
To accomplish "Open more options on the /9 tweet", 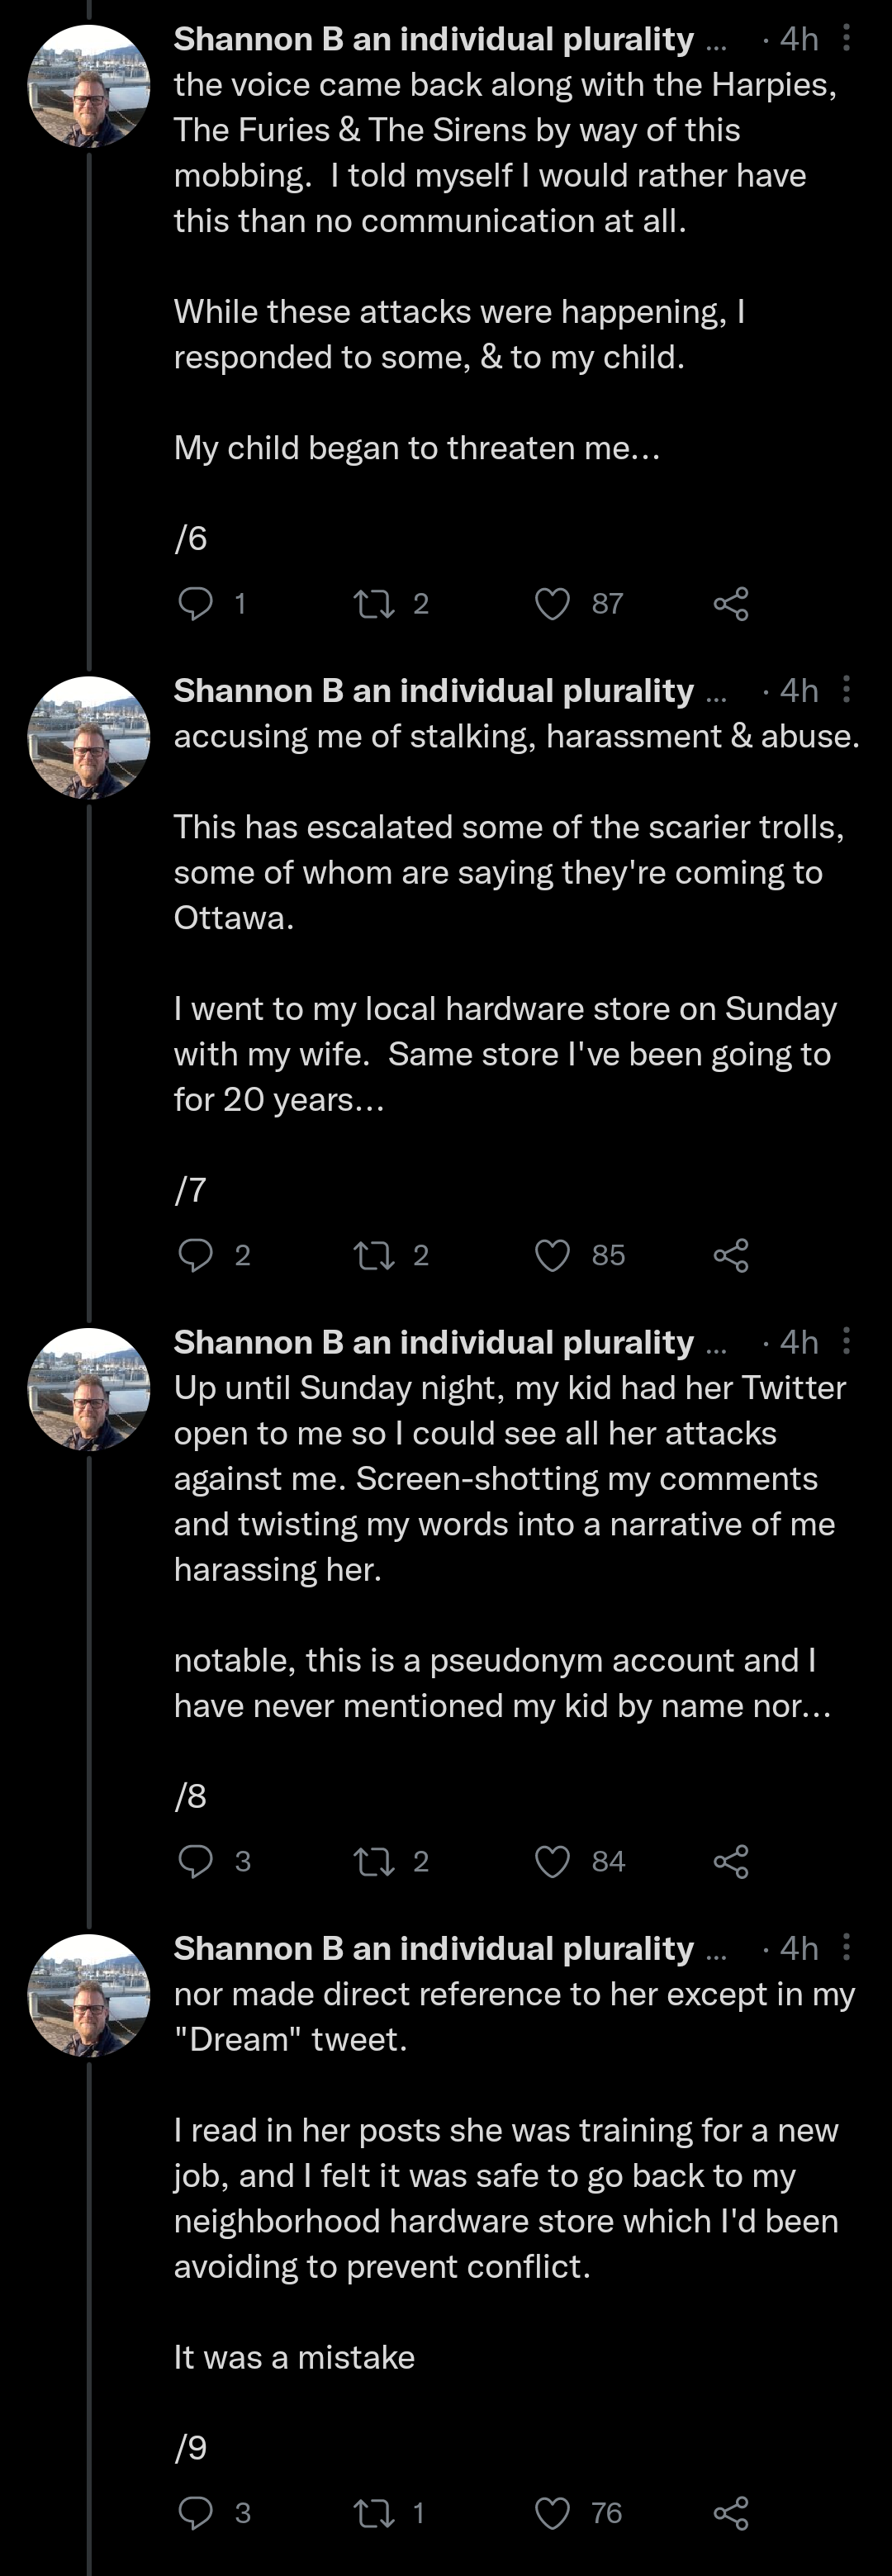I will [x=847, y=1947].
